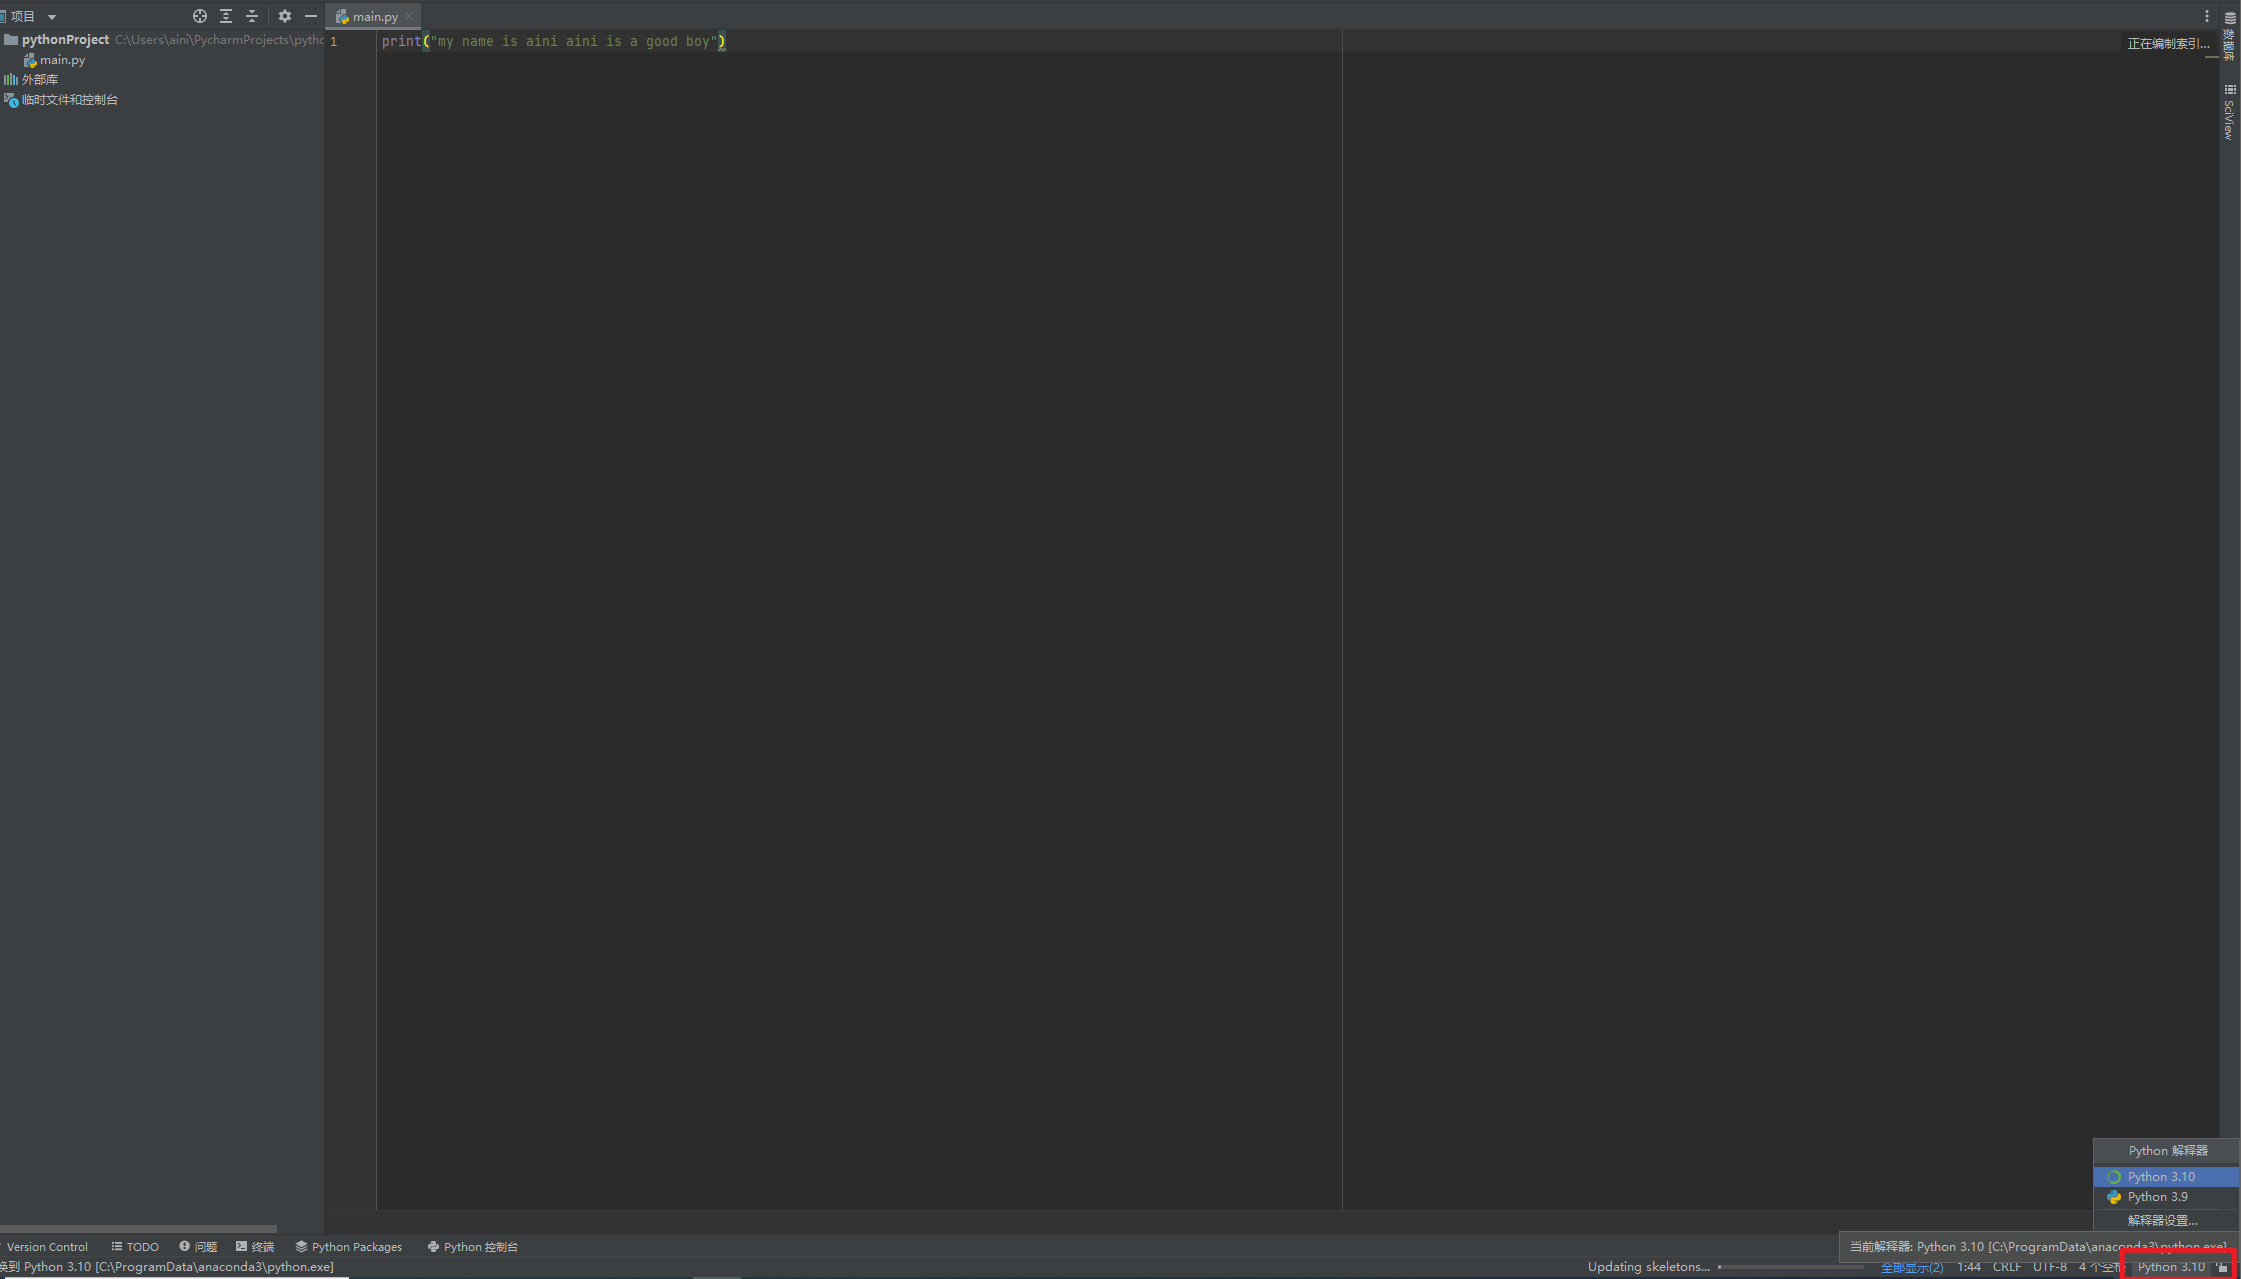Open editor tab options menu
Screen dimensions: 2241x1279
(x=2207, y=16)
